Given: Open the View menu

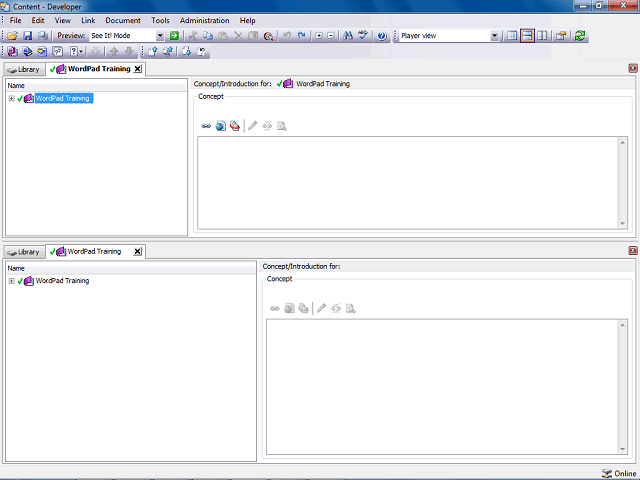Looking at the screenshot, I should coord(63,20).
